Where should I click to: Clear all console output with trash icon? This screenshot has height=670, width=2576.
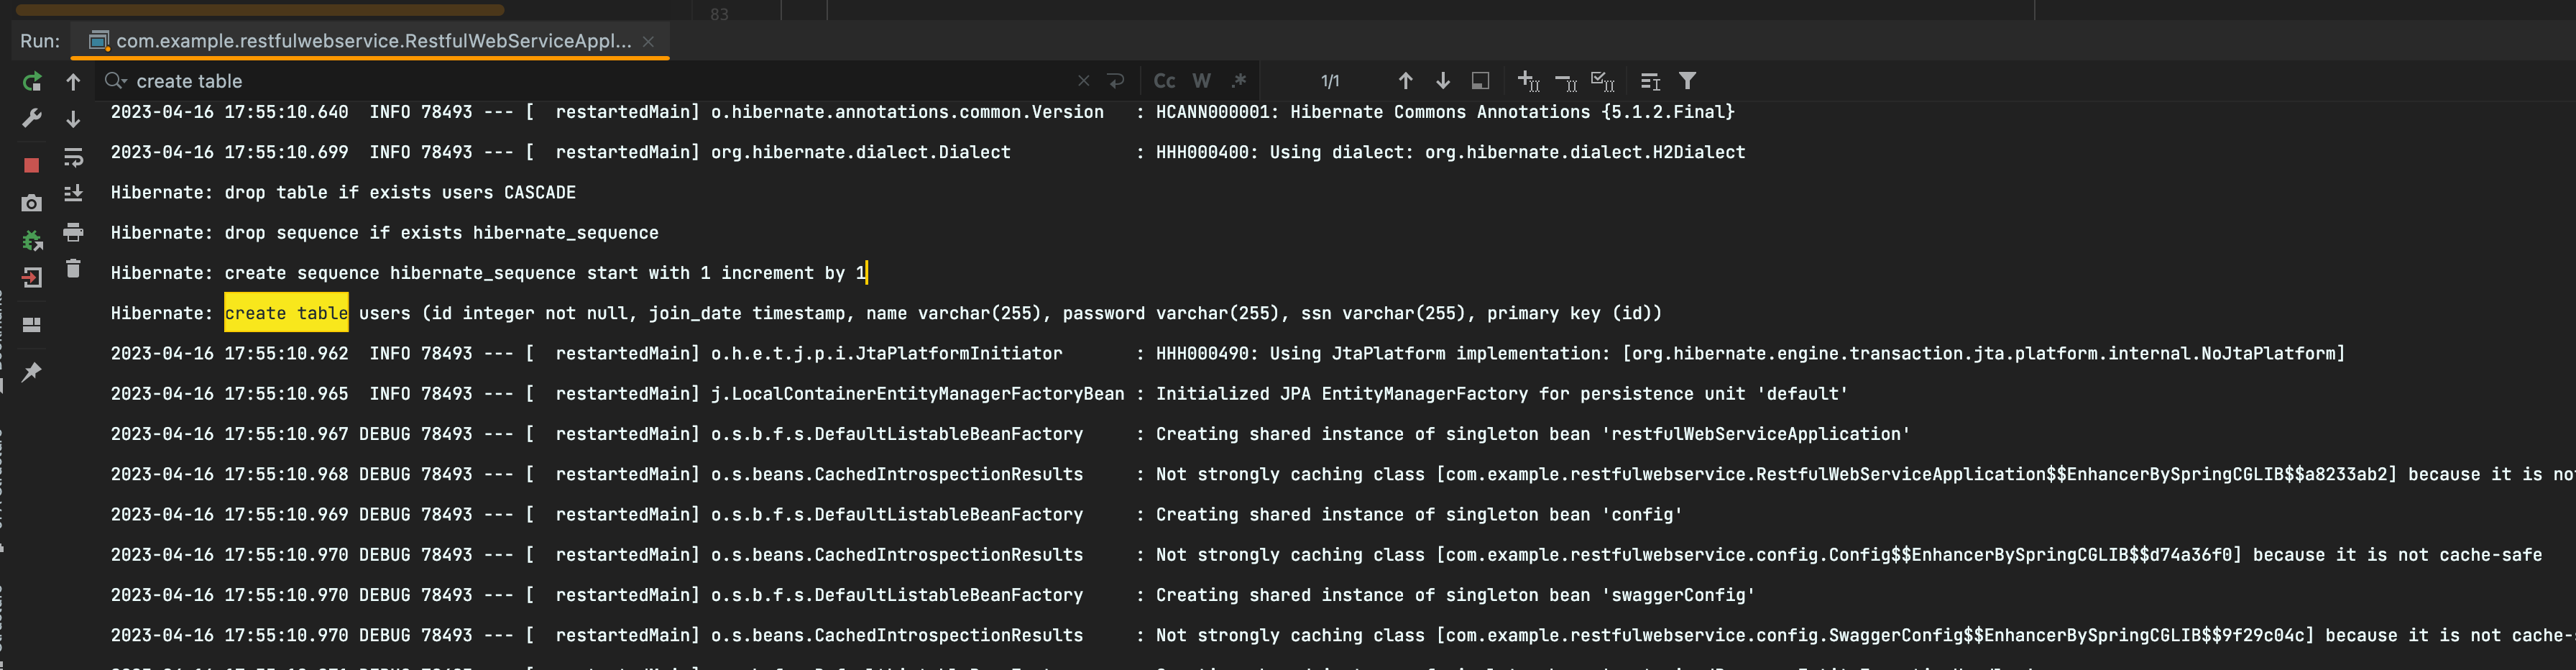[73, 268]
